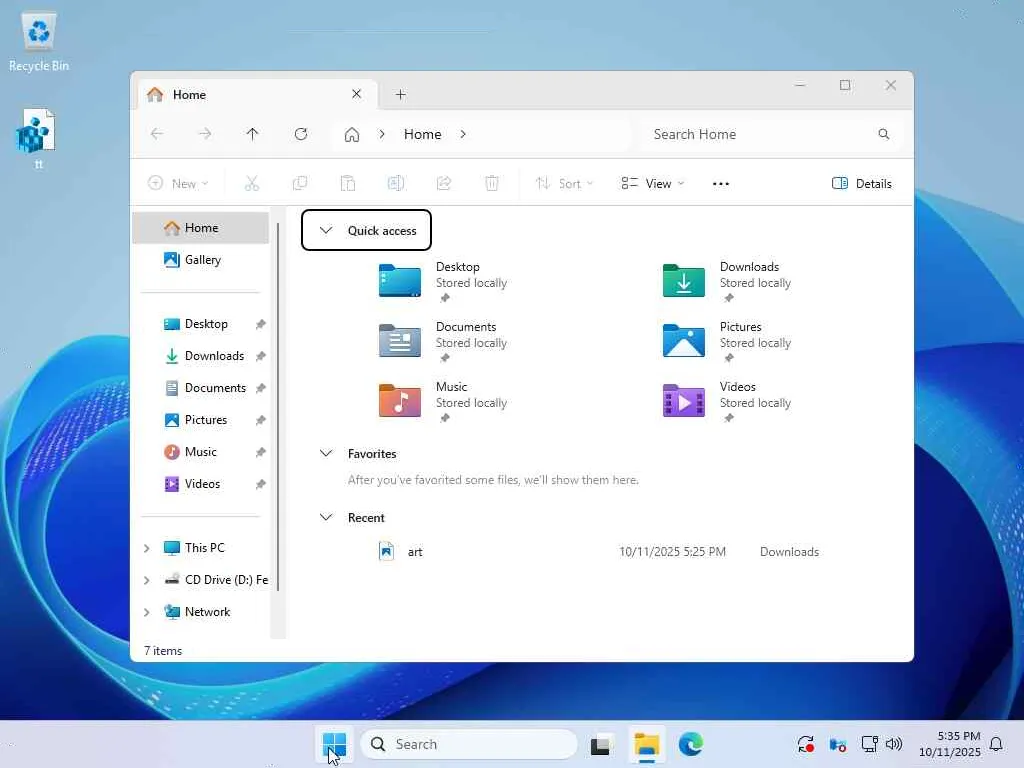Click pin icon next to sidebar Downloads
The height and width of the screenshot is (768, 1024).
260,357
